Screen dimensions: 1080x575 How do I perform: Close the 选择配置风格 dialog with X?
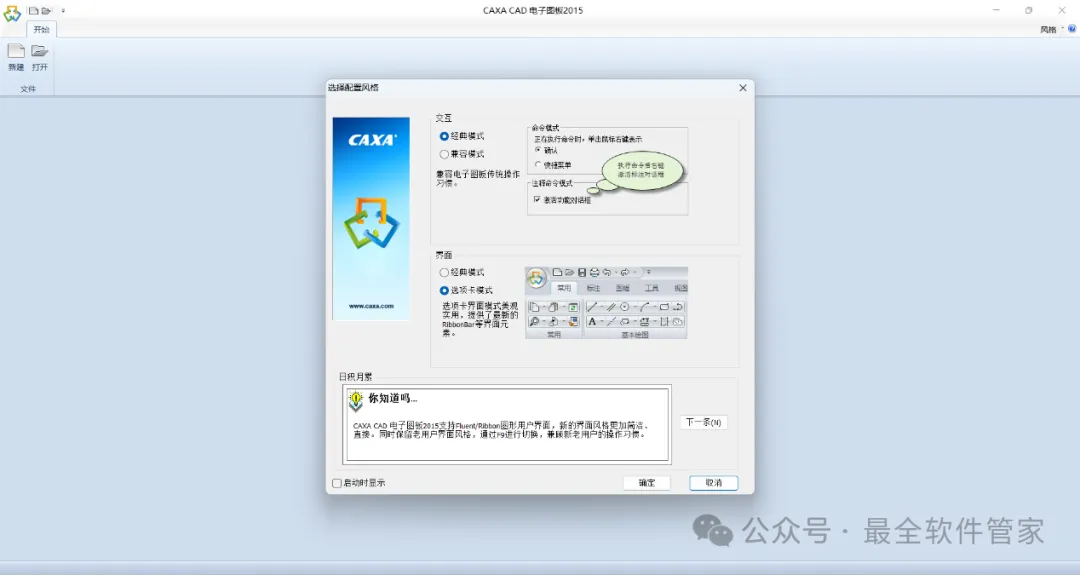[742, 87]
